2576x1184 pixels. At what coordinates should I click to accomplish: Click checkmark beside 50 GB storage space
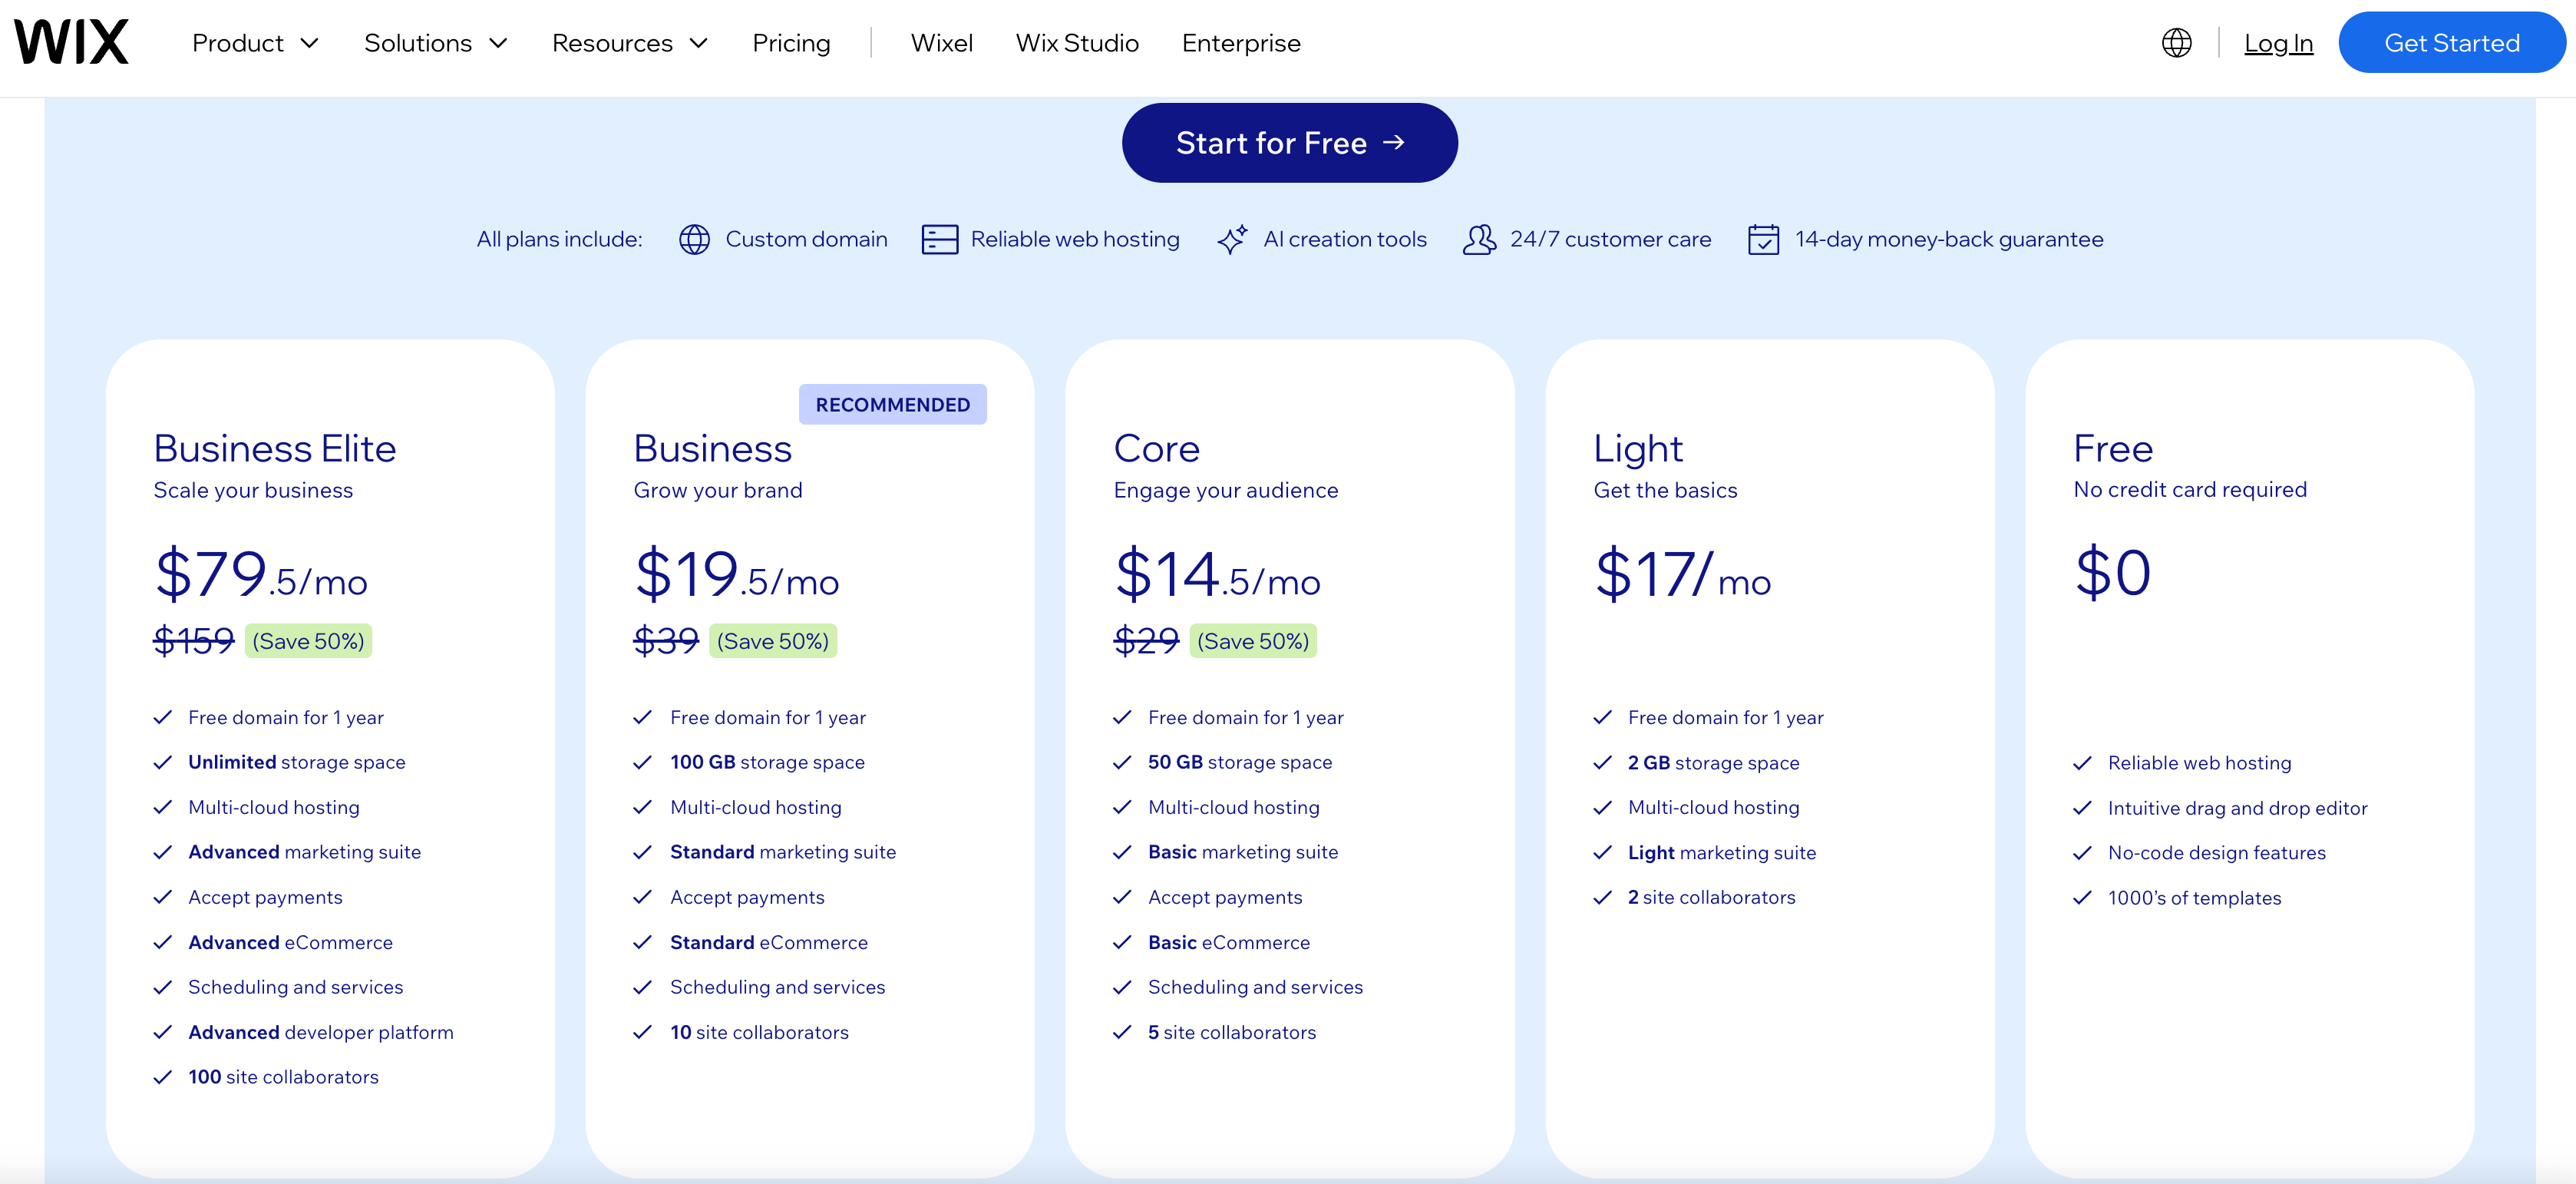1122,763
